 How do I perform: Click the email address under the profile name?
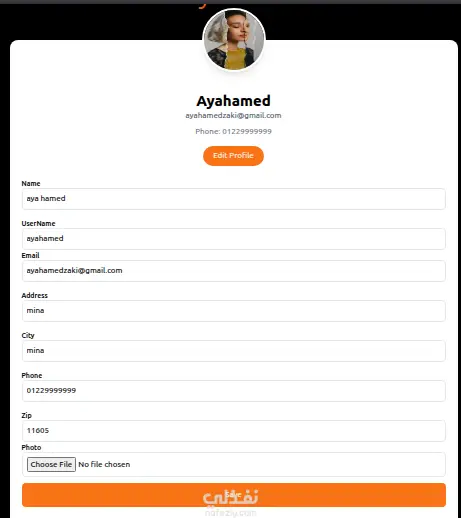pos(233,115)
